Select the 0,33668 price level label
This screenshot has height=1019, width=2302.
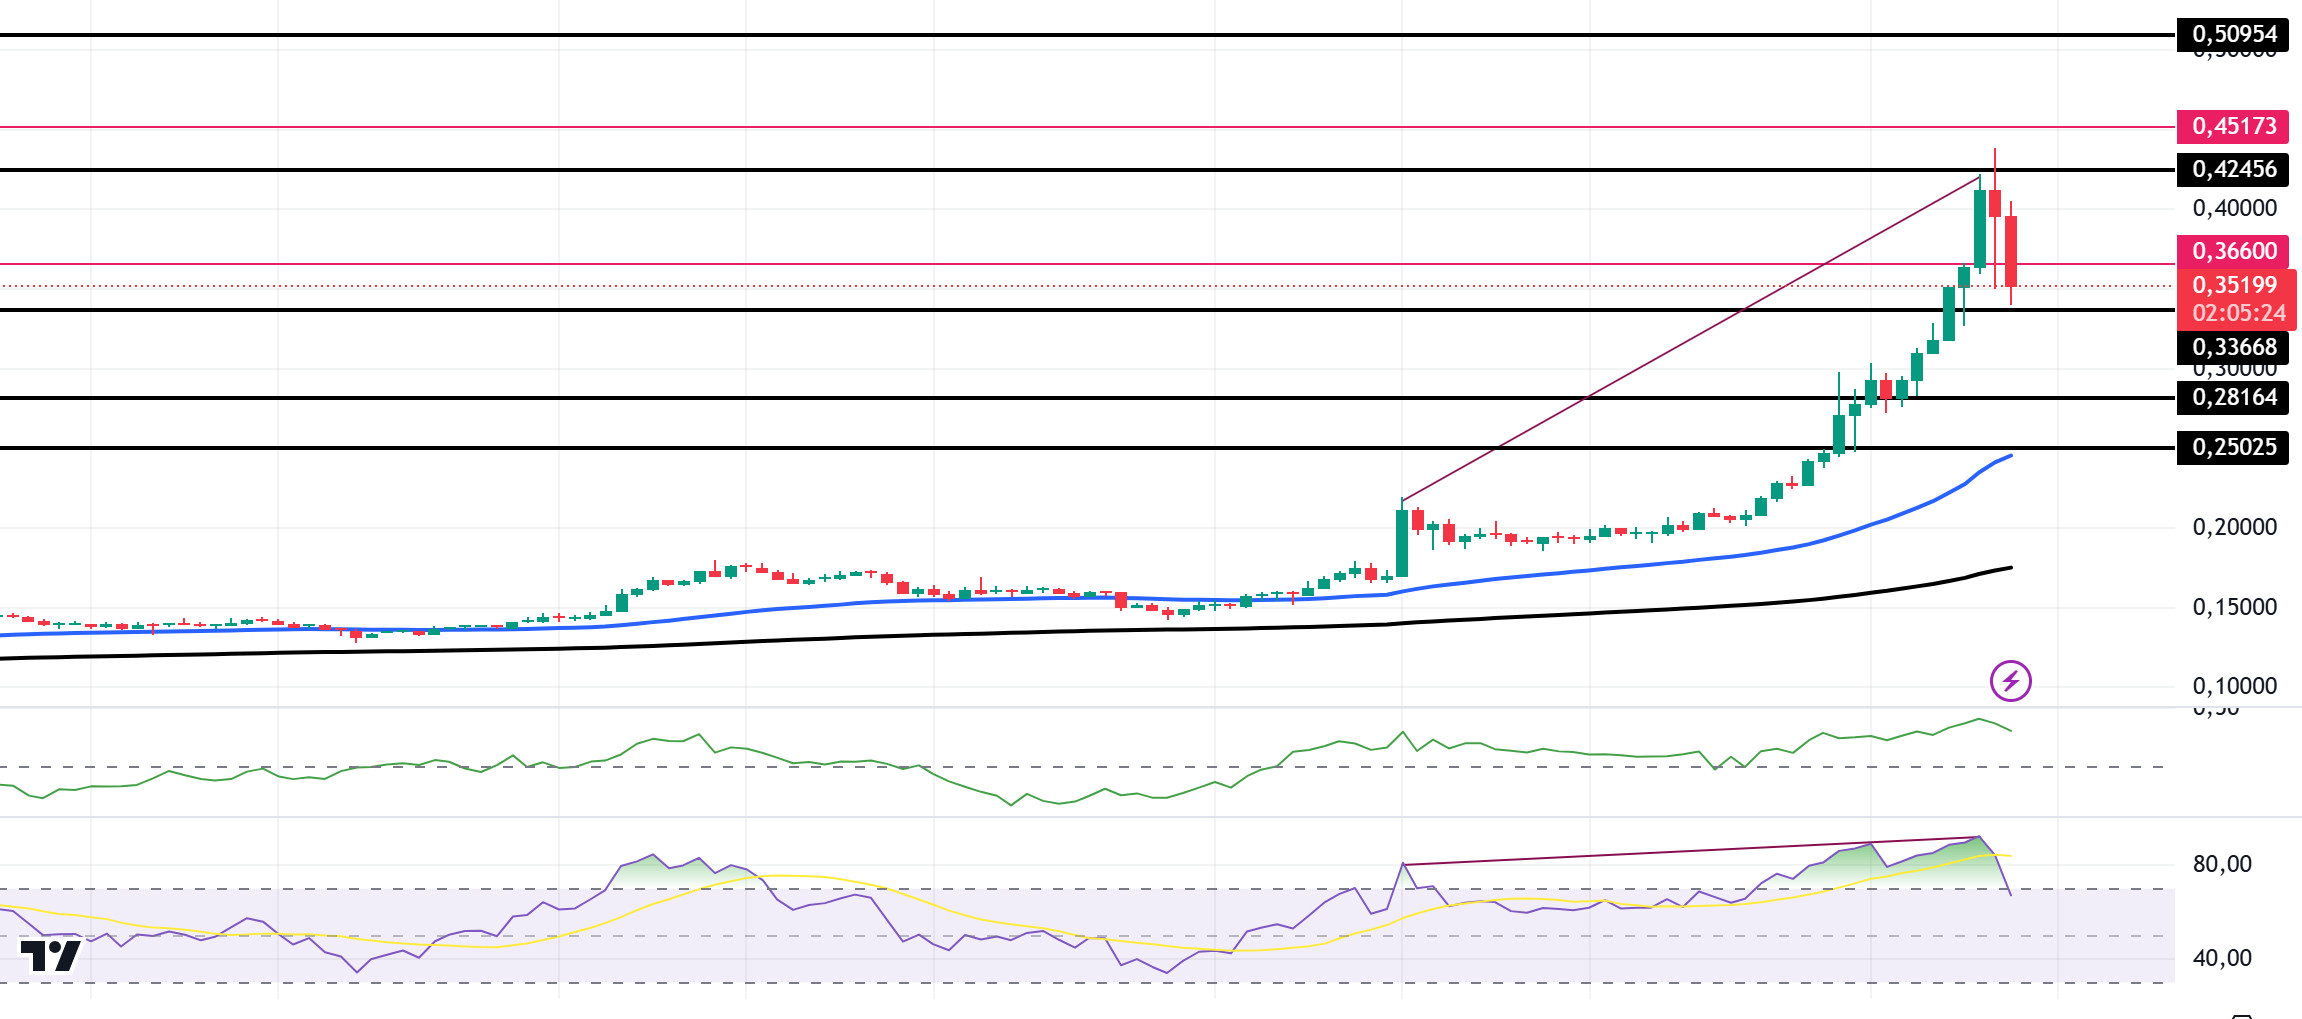[2233, 348]
